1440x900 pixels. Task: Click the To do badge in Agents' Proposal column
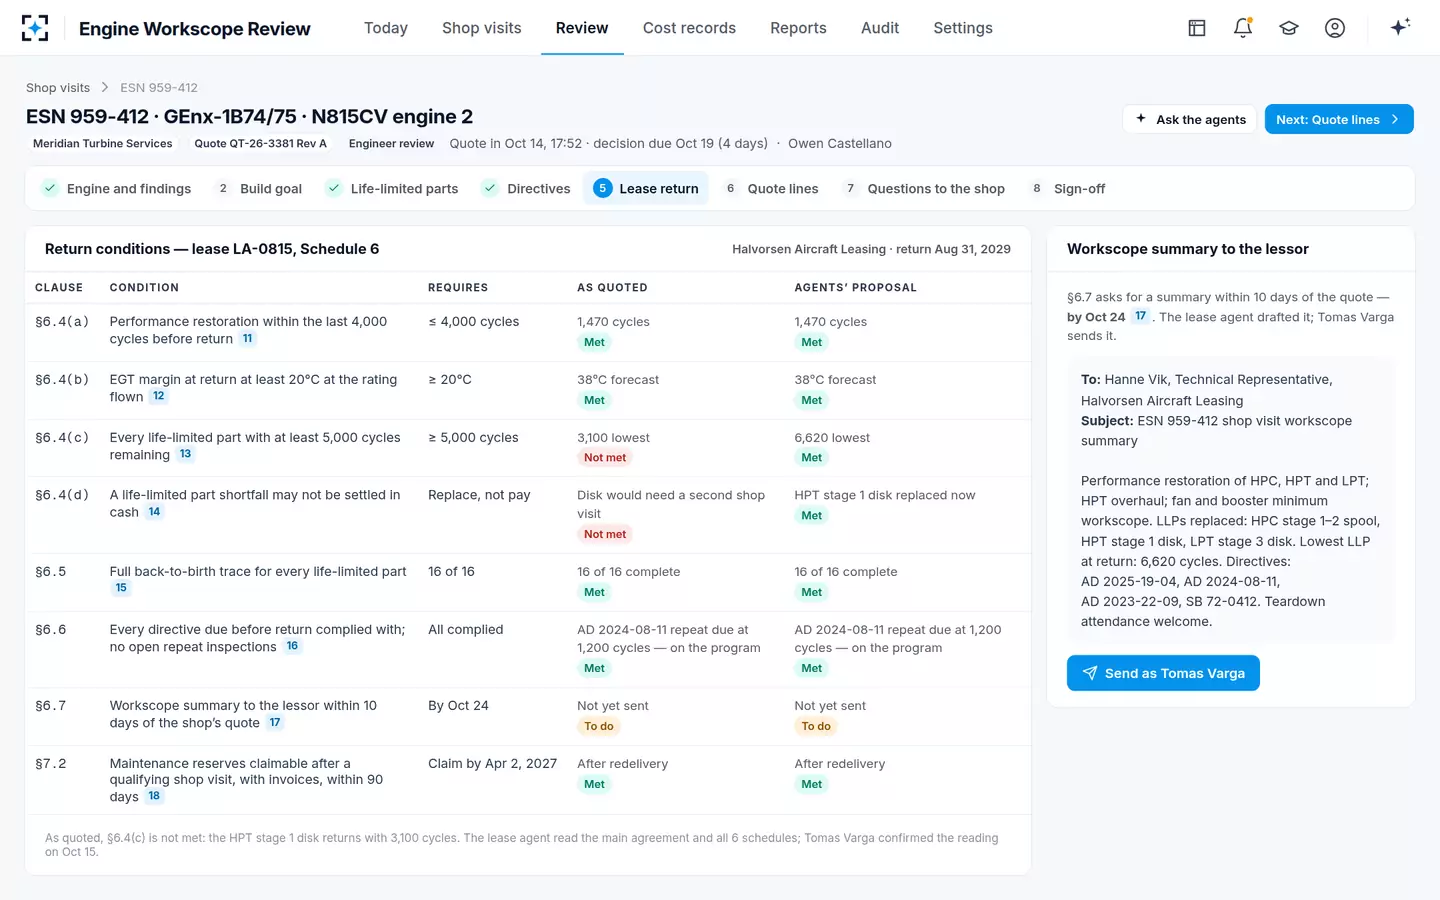[816, 726]
